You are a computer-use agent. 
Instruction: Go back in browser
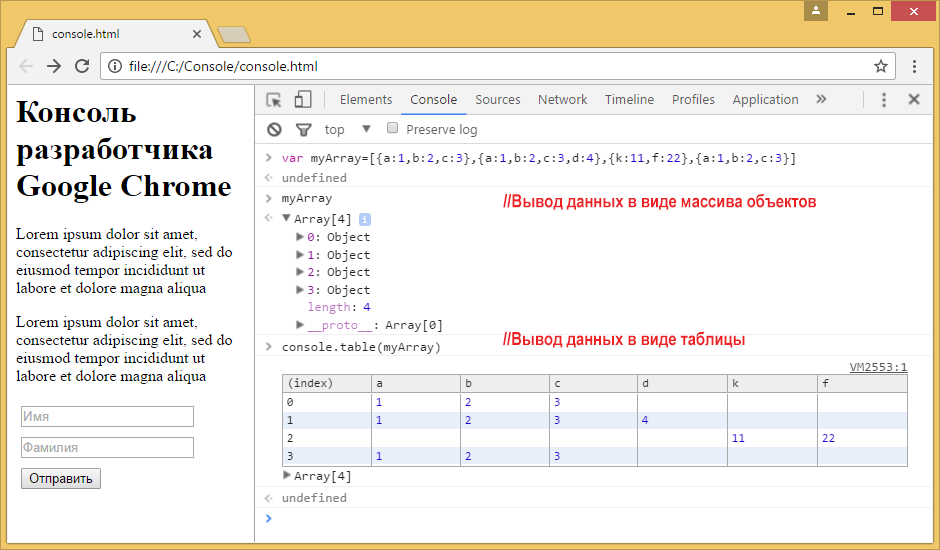(x=26, y=66)
